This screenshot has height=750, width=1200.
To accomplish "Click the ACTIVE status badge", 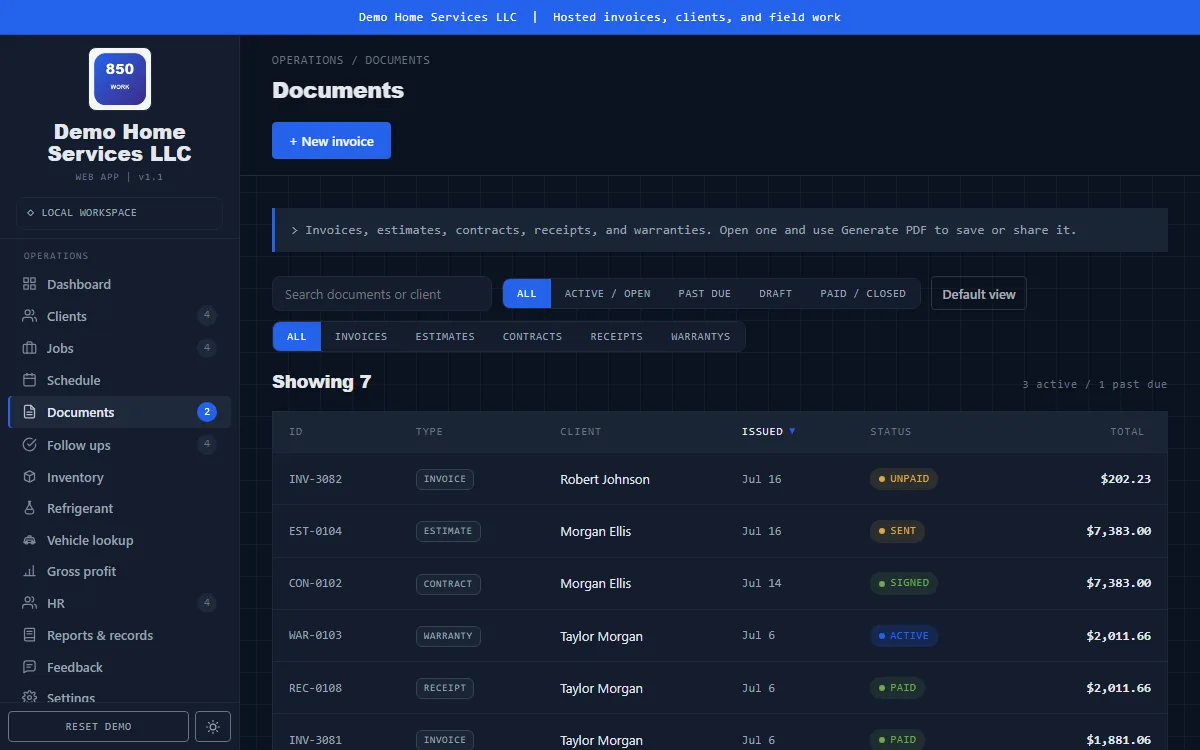I will point(904,636).
